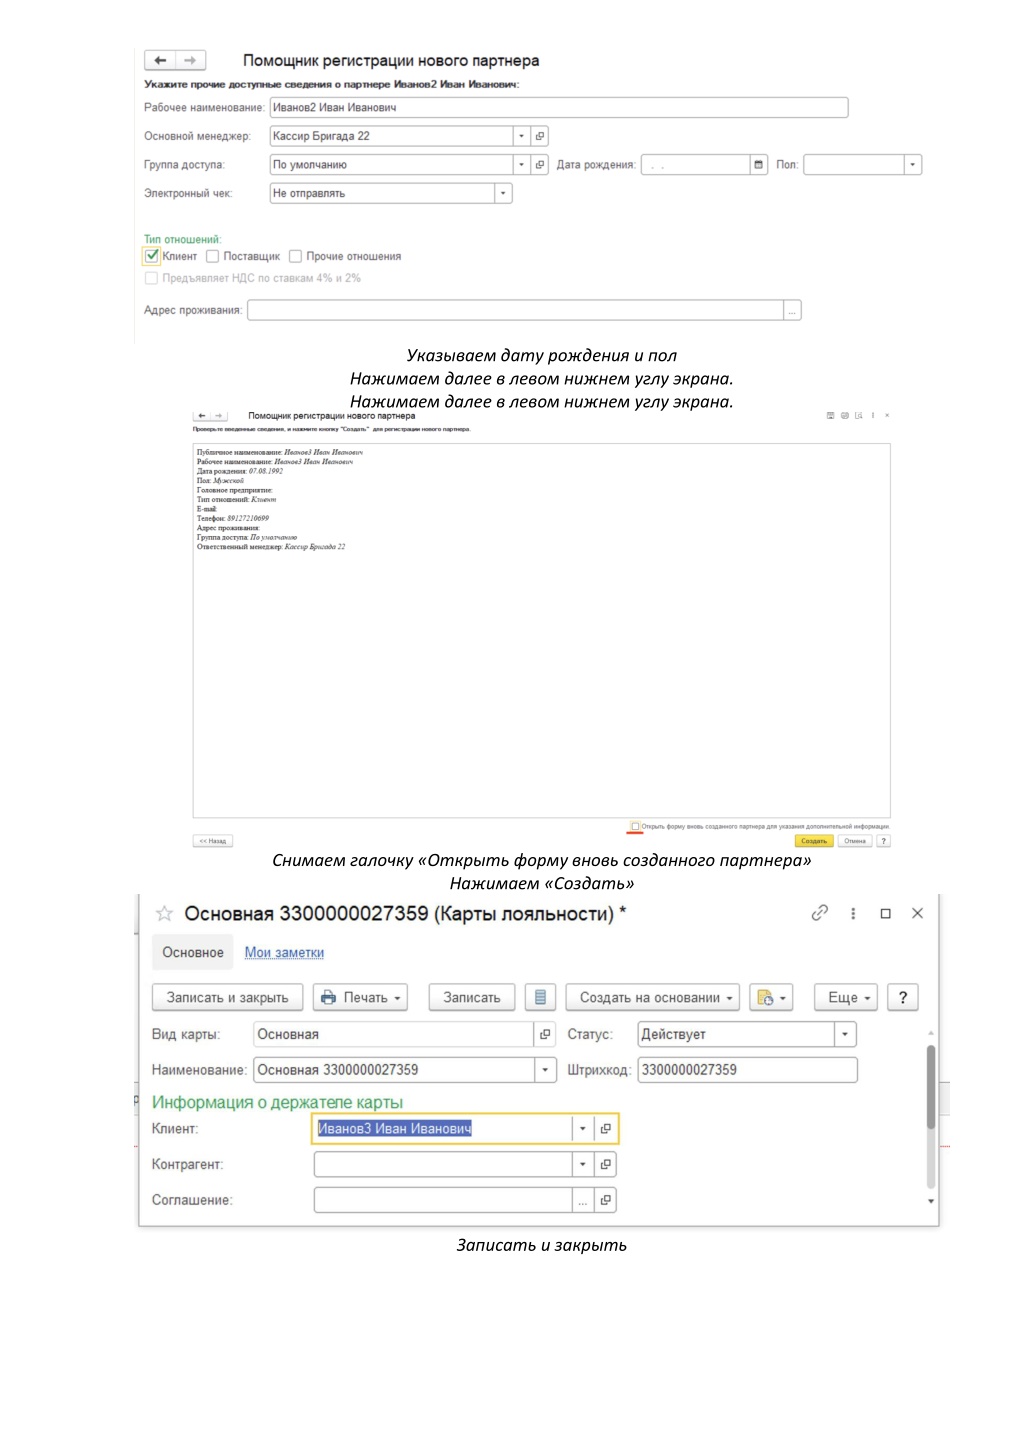Image resolution: width=1023 pixels, height=1447 pixels.
Task: Expand the Группа доступа dropdown
Action: (521, 165)
